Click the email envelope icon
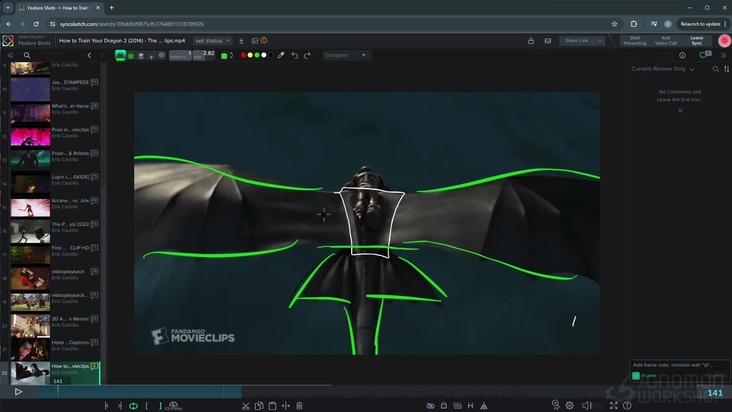Screen dimensions: 732x412 point(548,41)
